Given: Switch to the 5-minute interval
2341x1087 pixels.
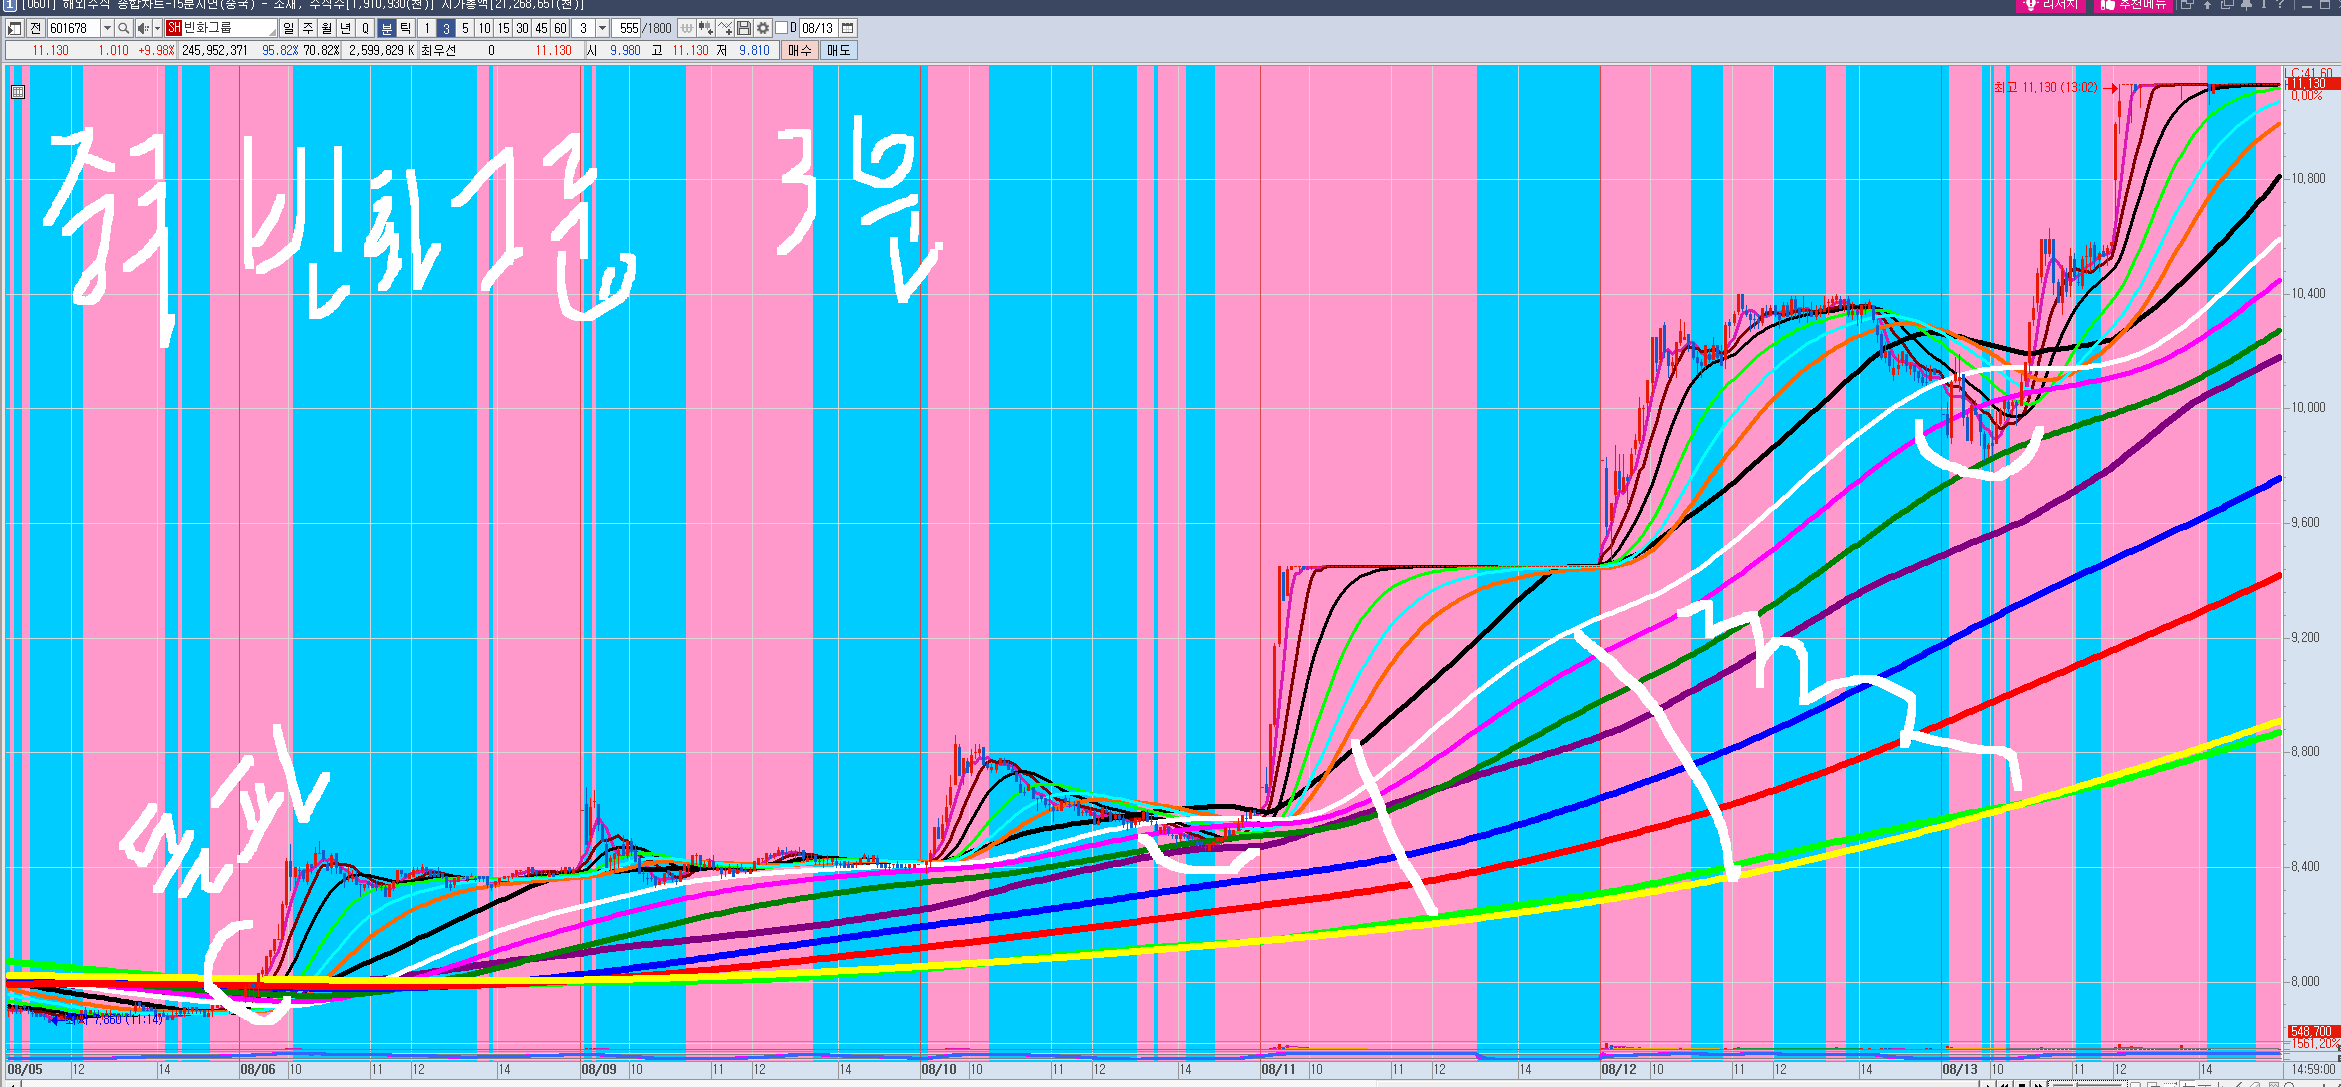Looking at the screenshot, I should click(x=465, y=28).
